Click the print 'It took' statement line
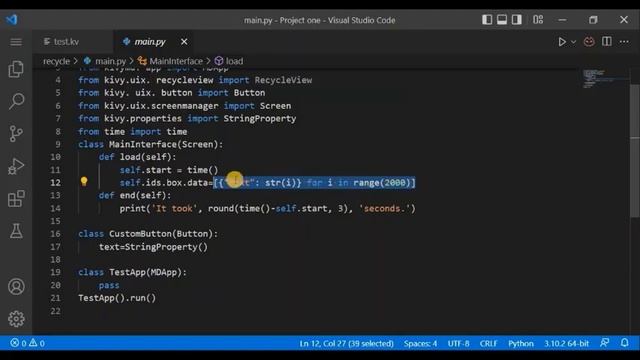 click(x=267, y=209)
